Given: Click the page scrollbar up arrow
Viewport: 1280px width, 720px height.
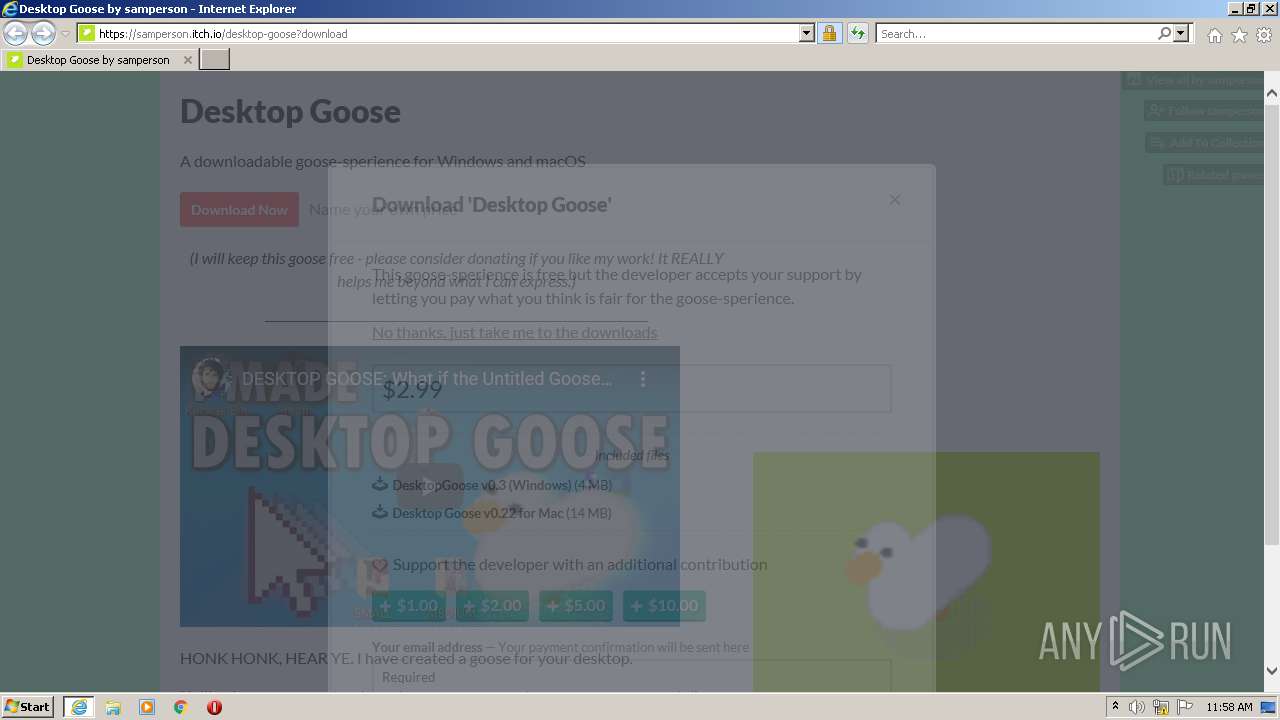Looking at the screenshot, I should 1272,93.
